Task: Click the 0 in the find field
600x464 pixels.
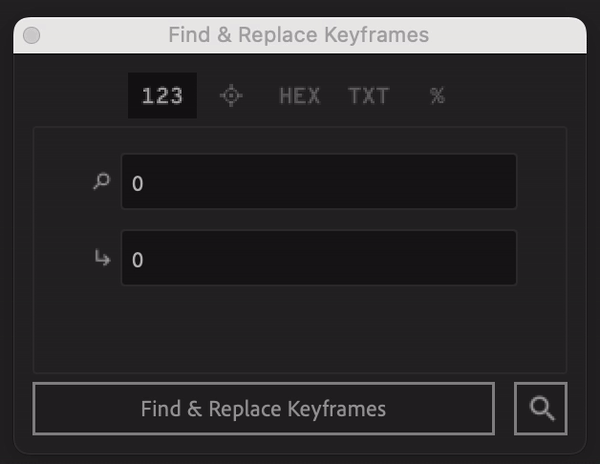Action: pyautogui.click(x=138, y=183)
